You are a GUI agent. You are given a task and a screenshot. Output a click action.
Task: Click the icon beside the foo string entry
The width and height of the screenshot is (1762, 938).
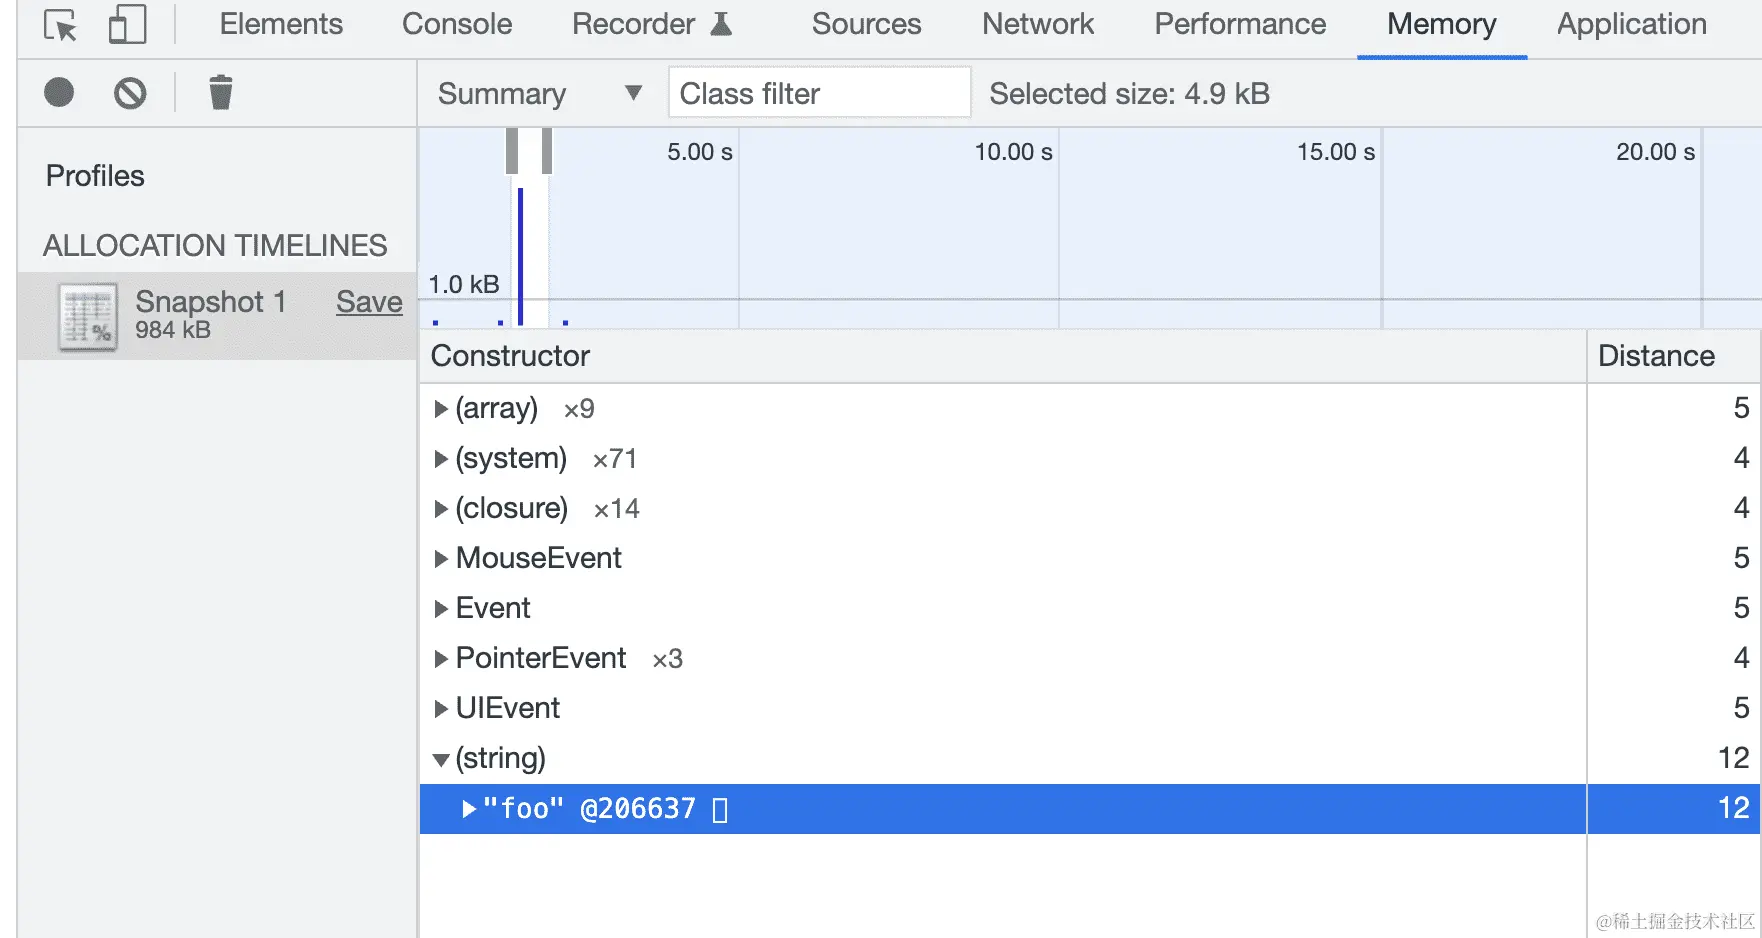[x=720, y=809]
